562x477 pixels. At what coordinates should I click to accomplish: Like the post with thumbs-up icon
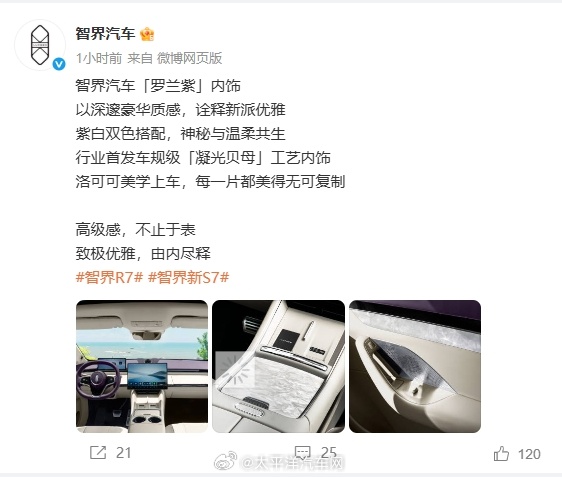coord(501,453)
